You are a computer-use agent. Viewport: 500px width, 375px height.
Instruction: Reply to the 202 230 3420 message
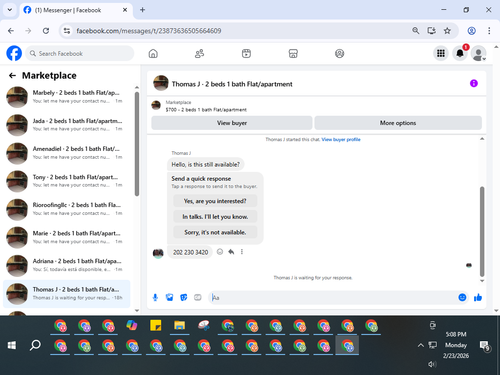(x=231, y=252)
